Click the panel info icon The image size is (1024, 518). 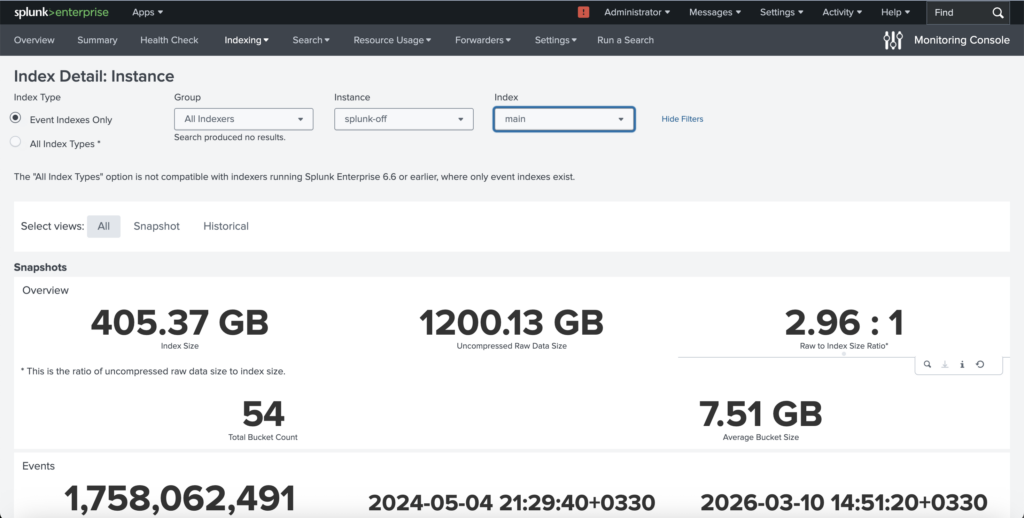tap(962, 364)
